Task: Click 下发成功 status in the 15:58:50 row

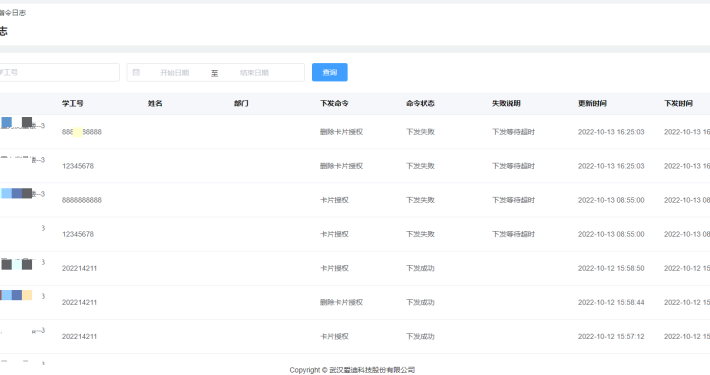Action: point(420,268)
